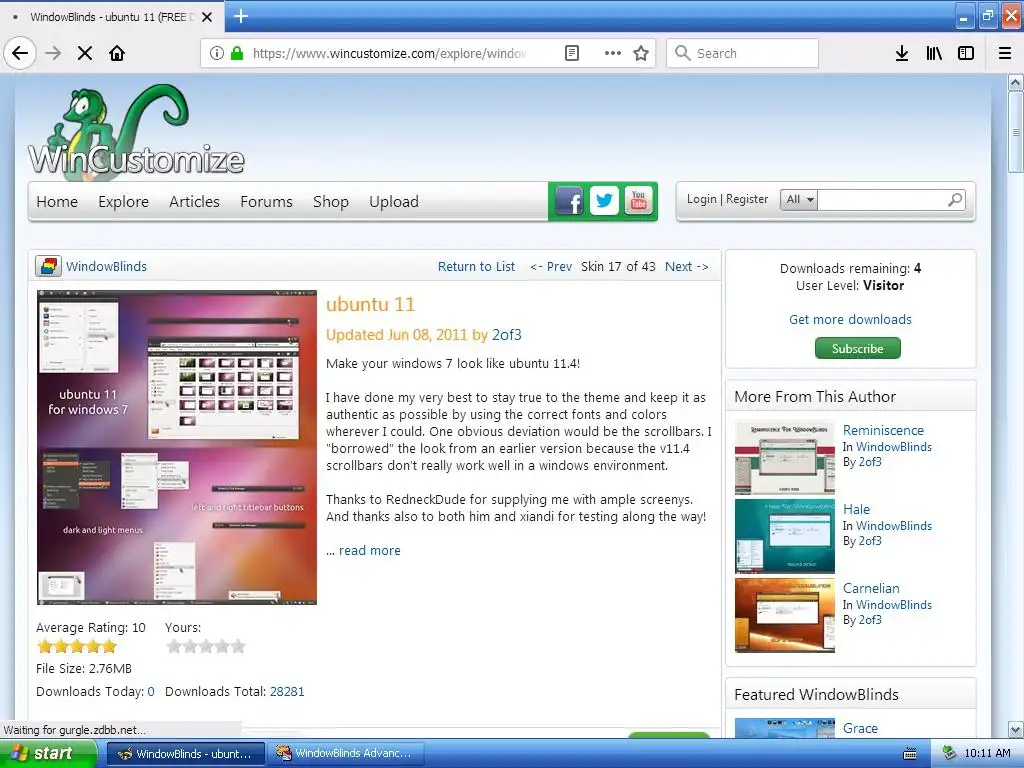
Task: Click the Register link
Action: tap(747, 199)
